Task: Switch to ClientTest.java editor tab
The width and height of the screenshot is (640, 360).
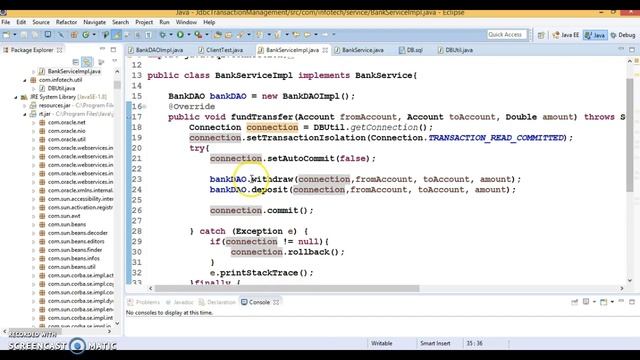Action: click(x=221, y=50)
